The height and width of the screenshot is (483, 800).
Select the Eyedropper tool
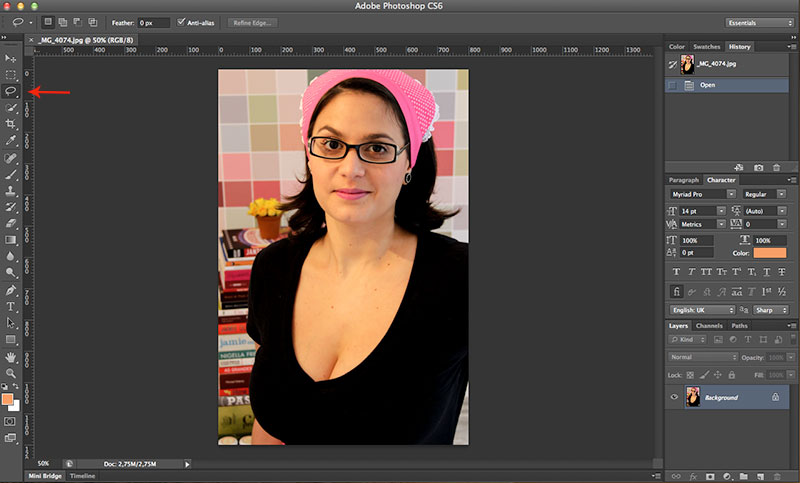11,140
